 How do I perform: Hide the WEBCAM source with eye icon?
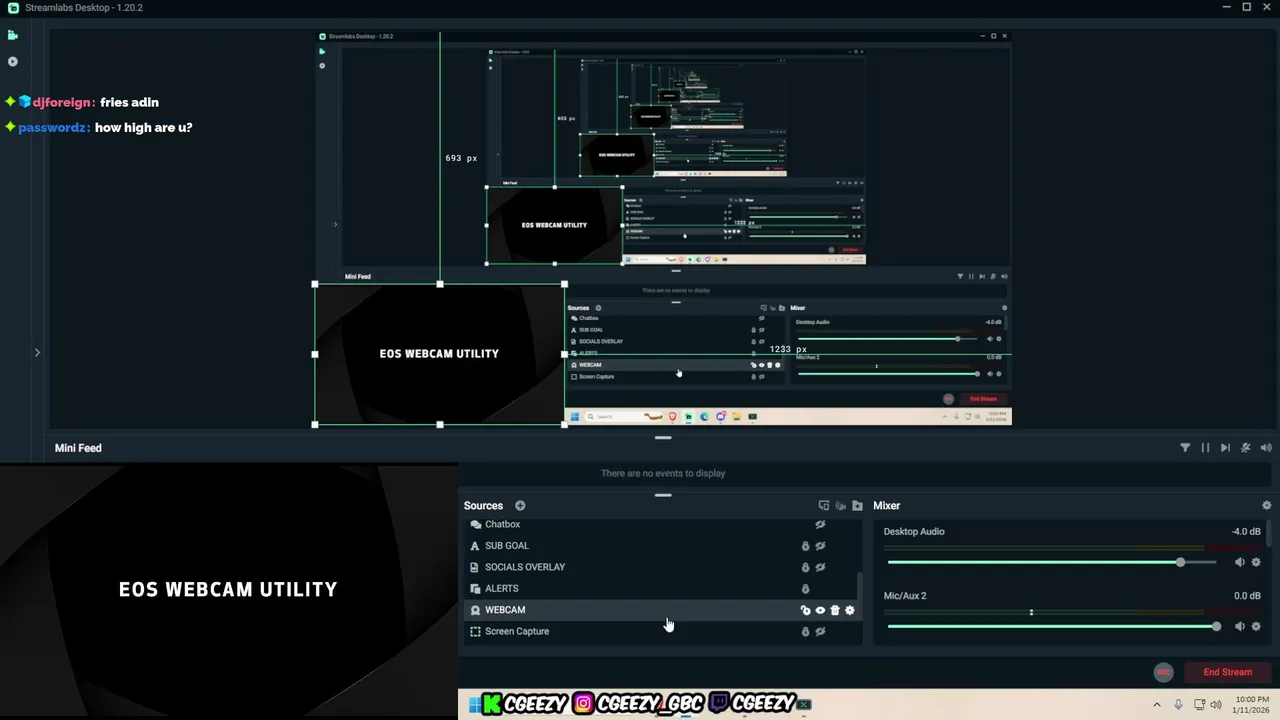pos(820,610)
